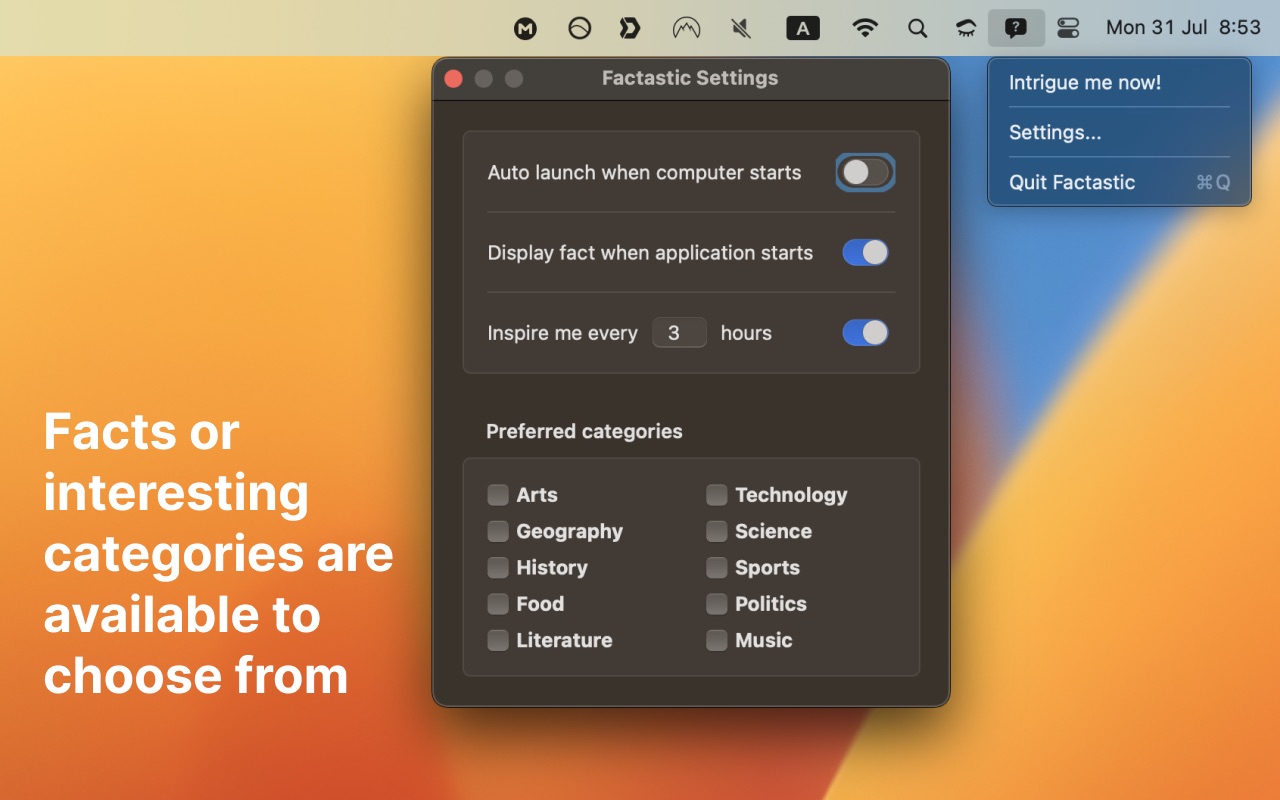Click the muted speaker icon
The width and height of the screenshot is (1280, 800).
click(x=741, y=28)
